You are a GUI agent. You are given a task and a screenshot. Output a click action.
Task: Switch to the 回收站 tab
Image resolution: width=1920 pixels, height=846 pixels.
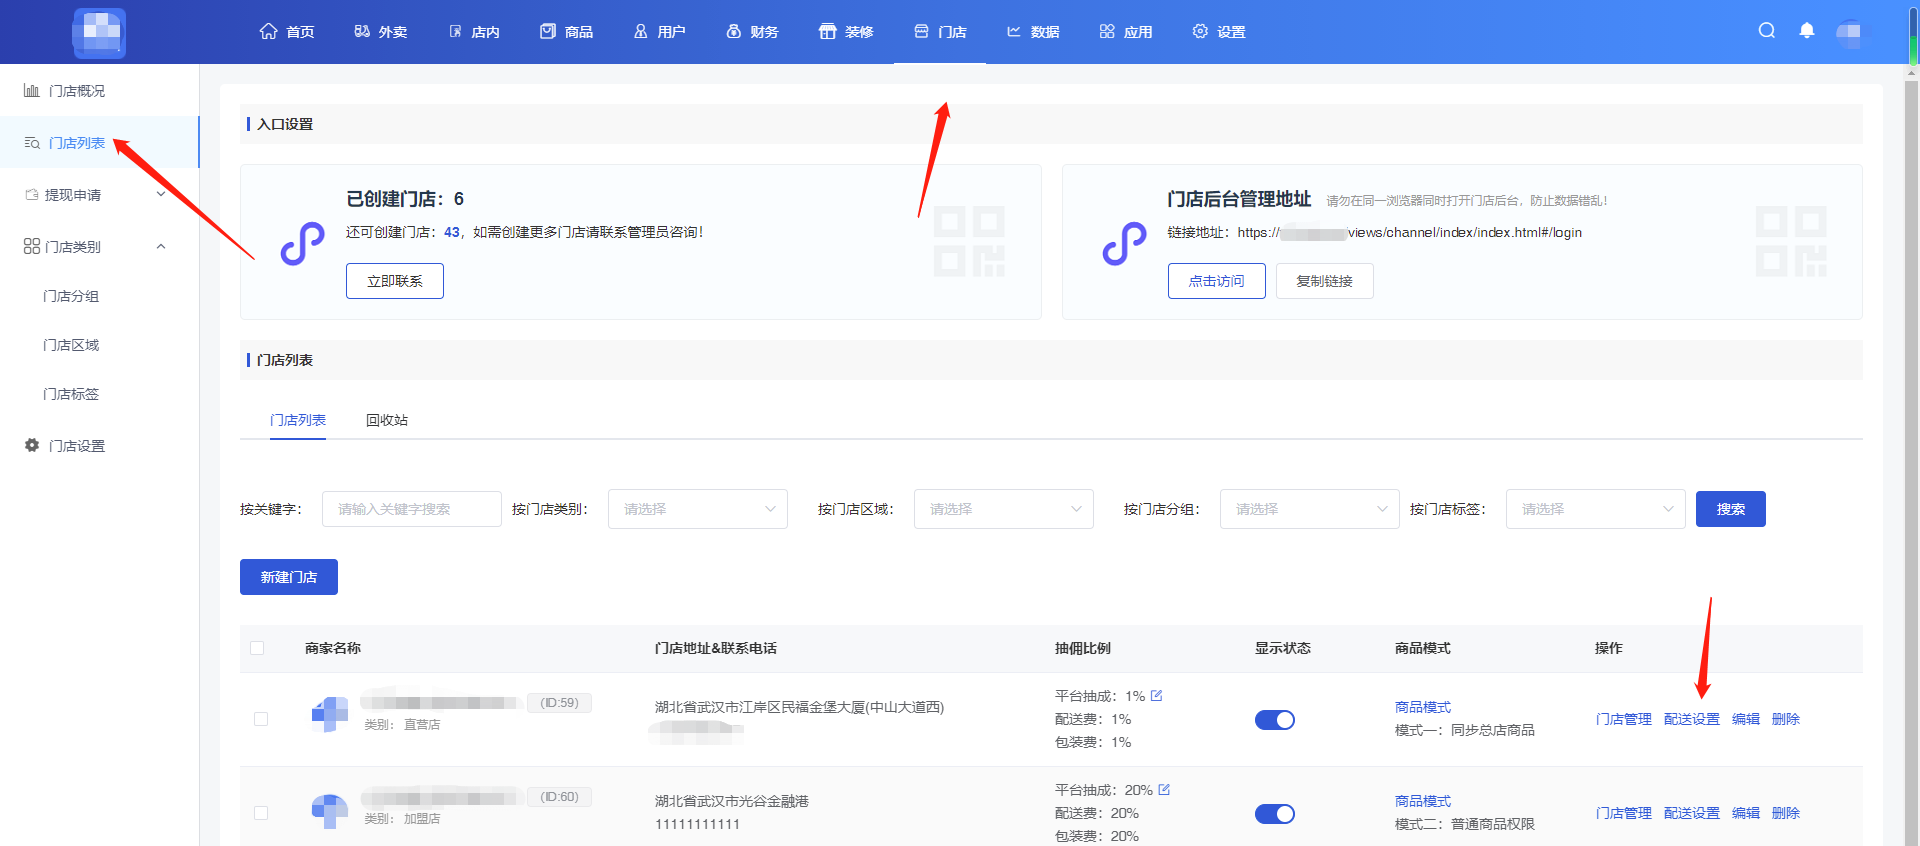click(x=386, y=420)
